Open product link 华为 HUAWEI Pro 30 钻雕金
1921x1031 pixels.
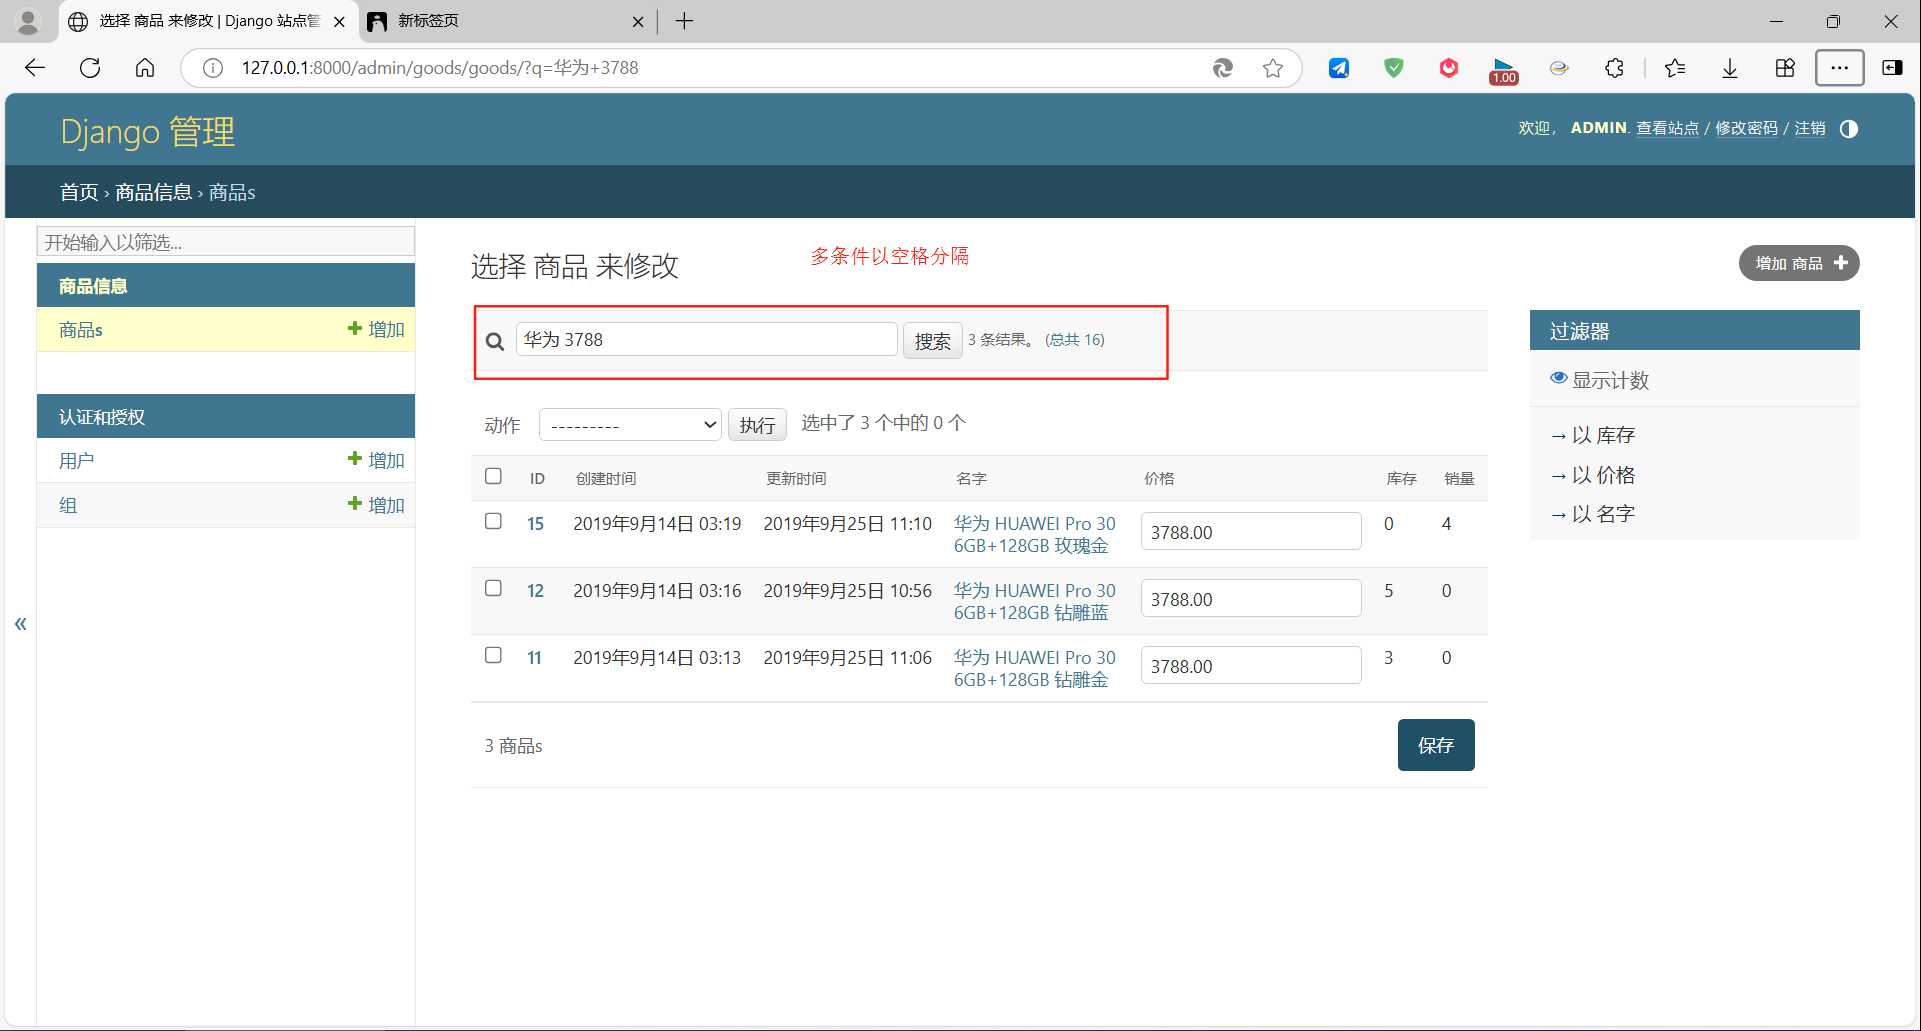click(1034, 668)
